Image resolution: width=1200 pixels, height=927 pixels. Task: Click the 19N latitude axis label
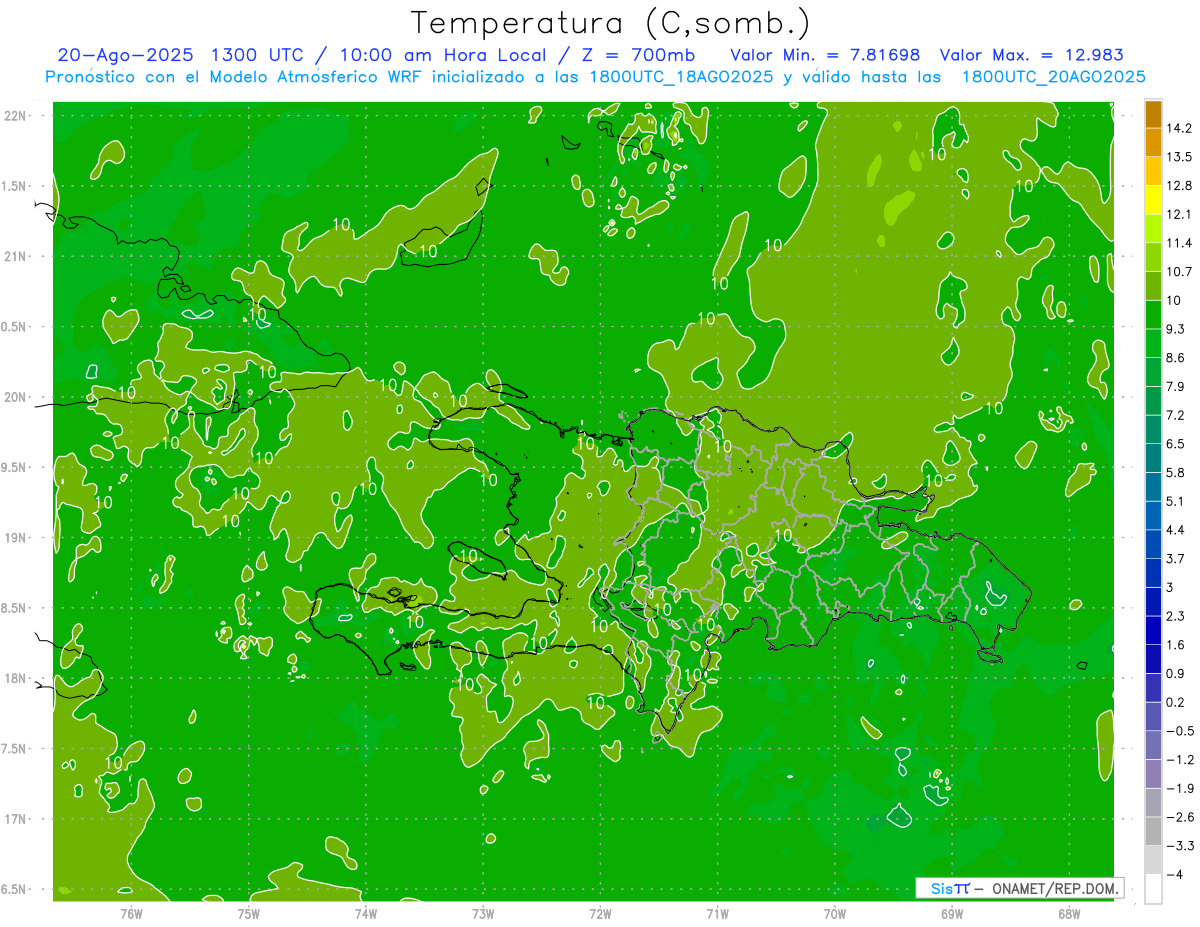16,538
